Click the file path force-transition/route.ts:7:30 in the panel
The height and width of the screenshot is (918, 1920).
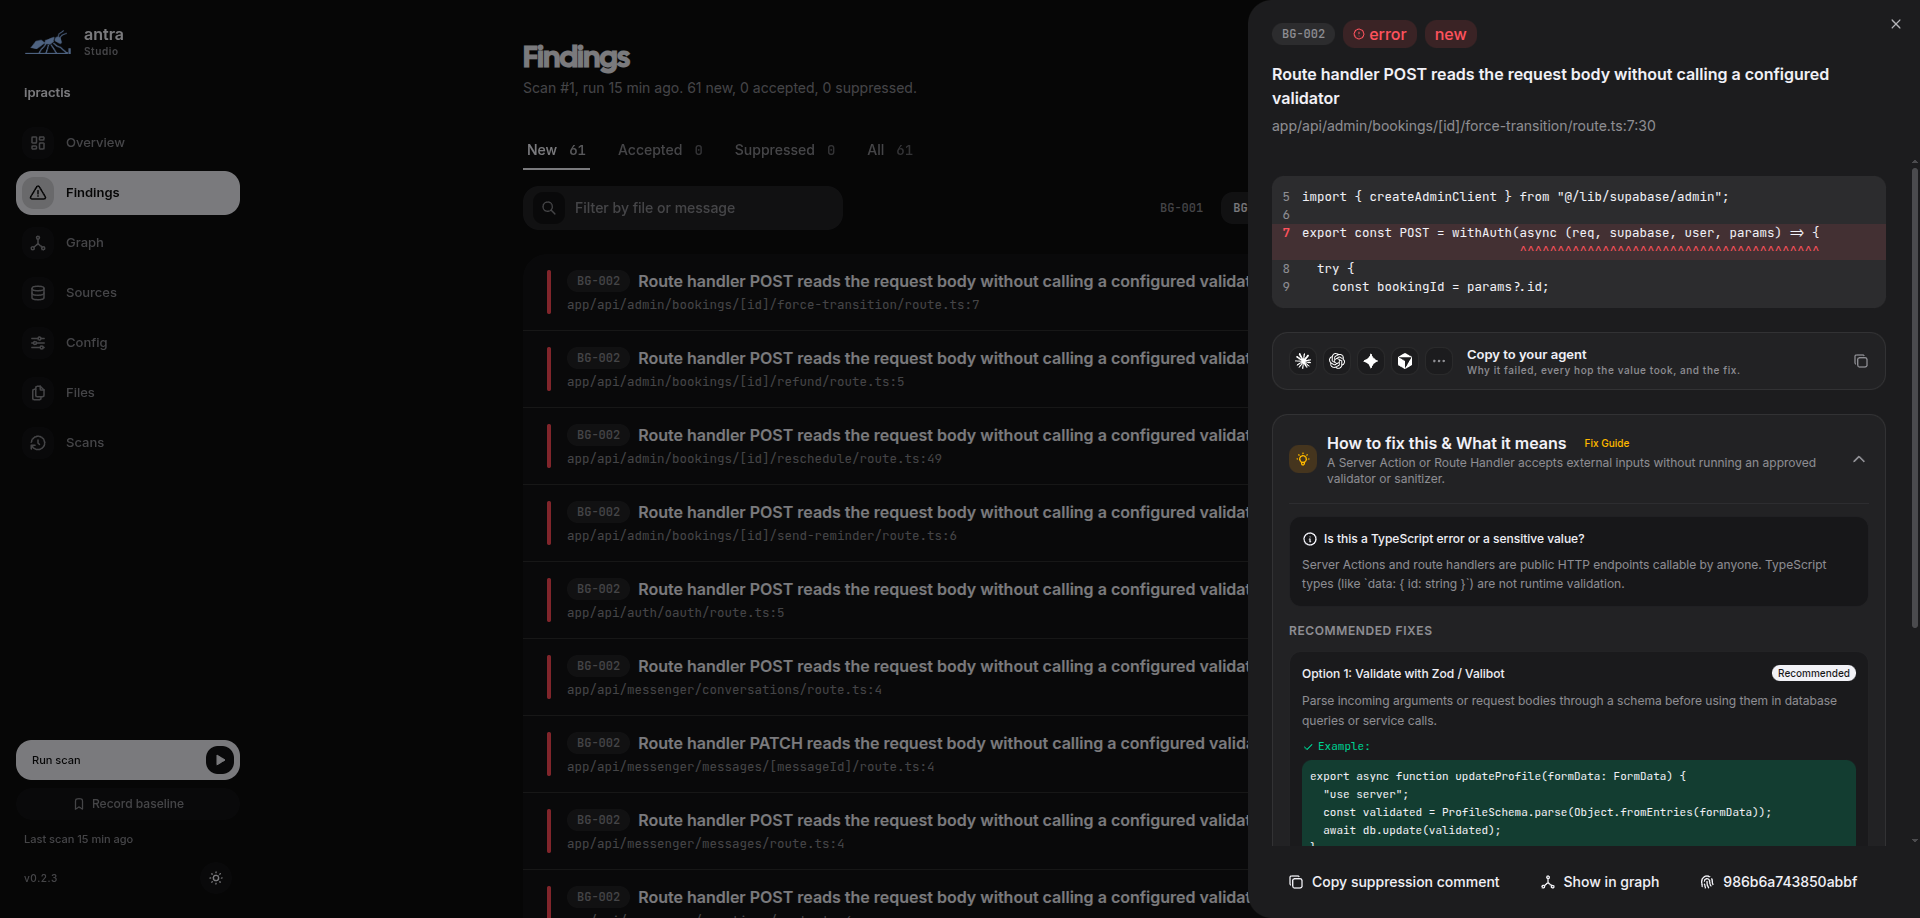(x=1464, y=126)
